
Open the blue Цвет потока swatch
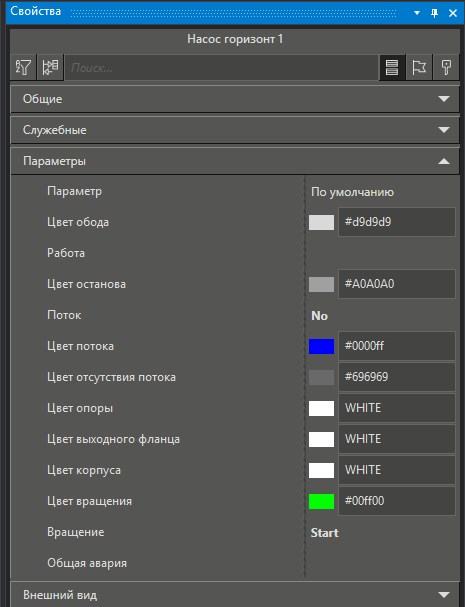point(321,346)
